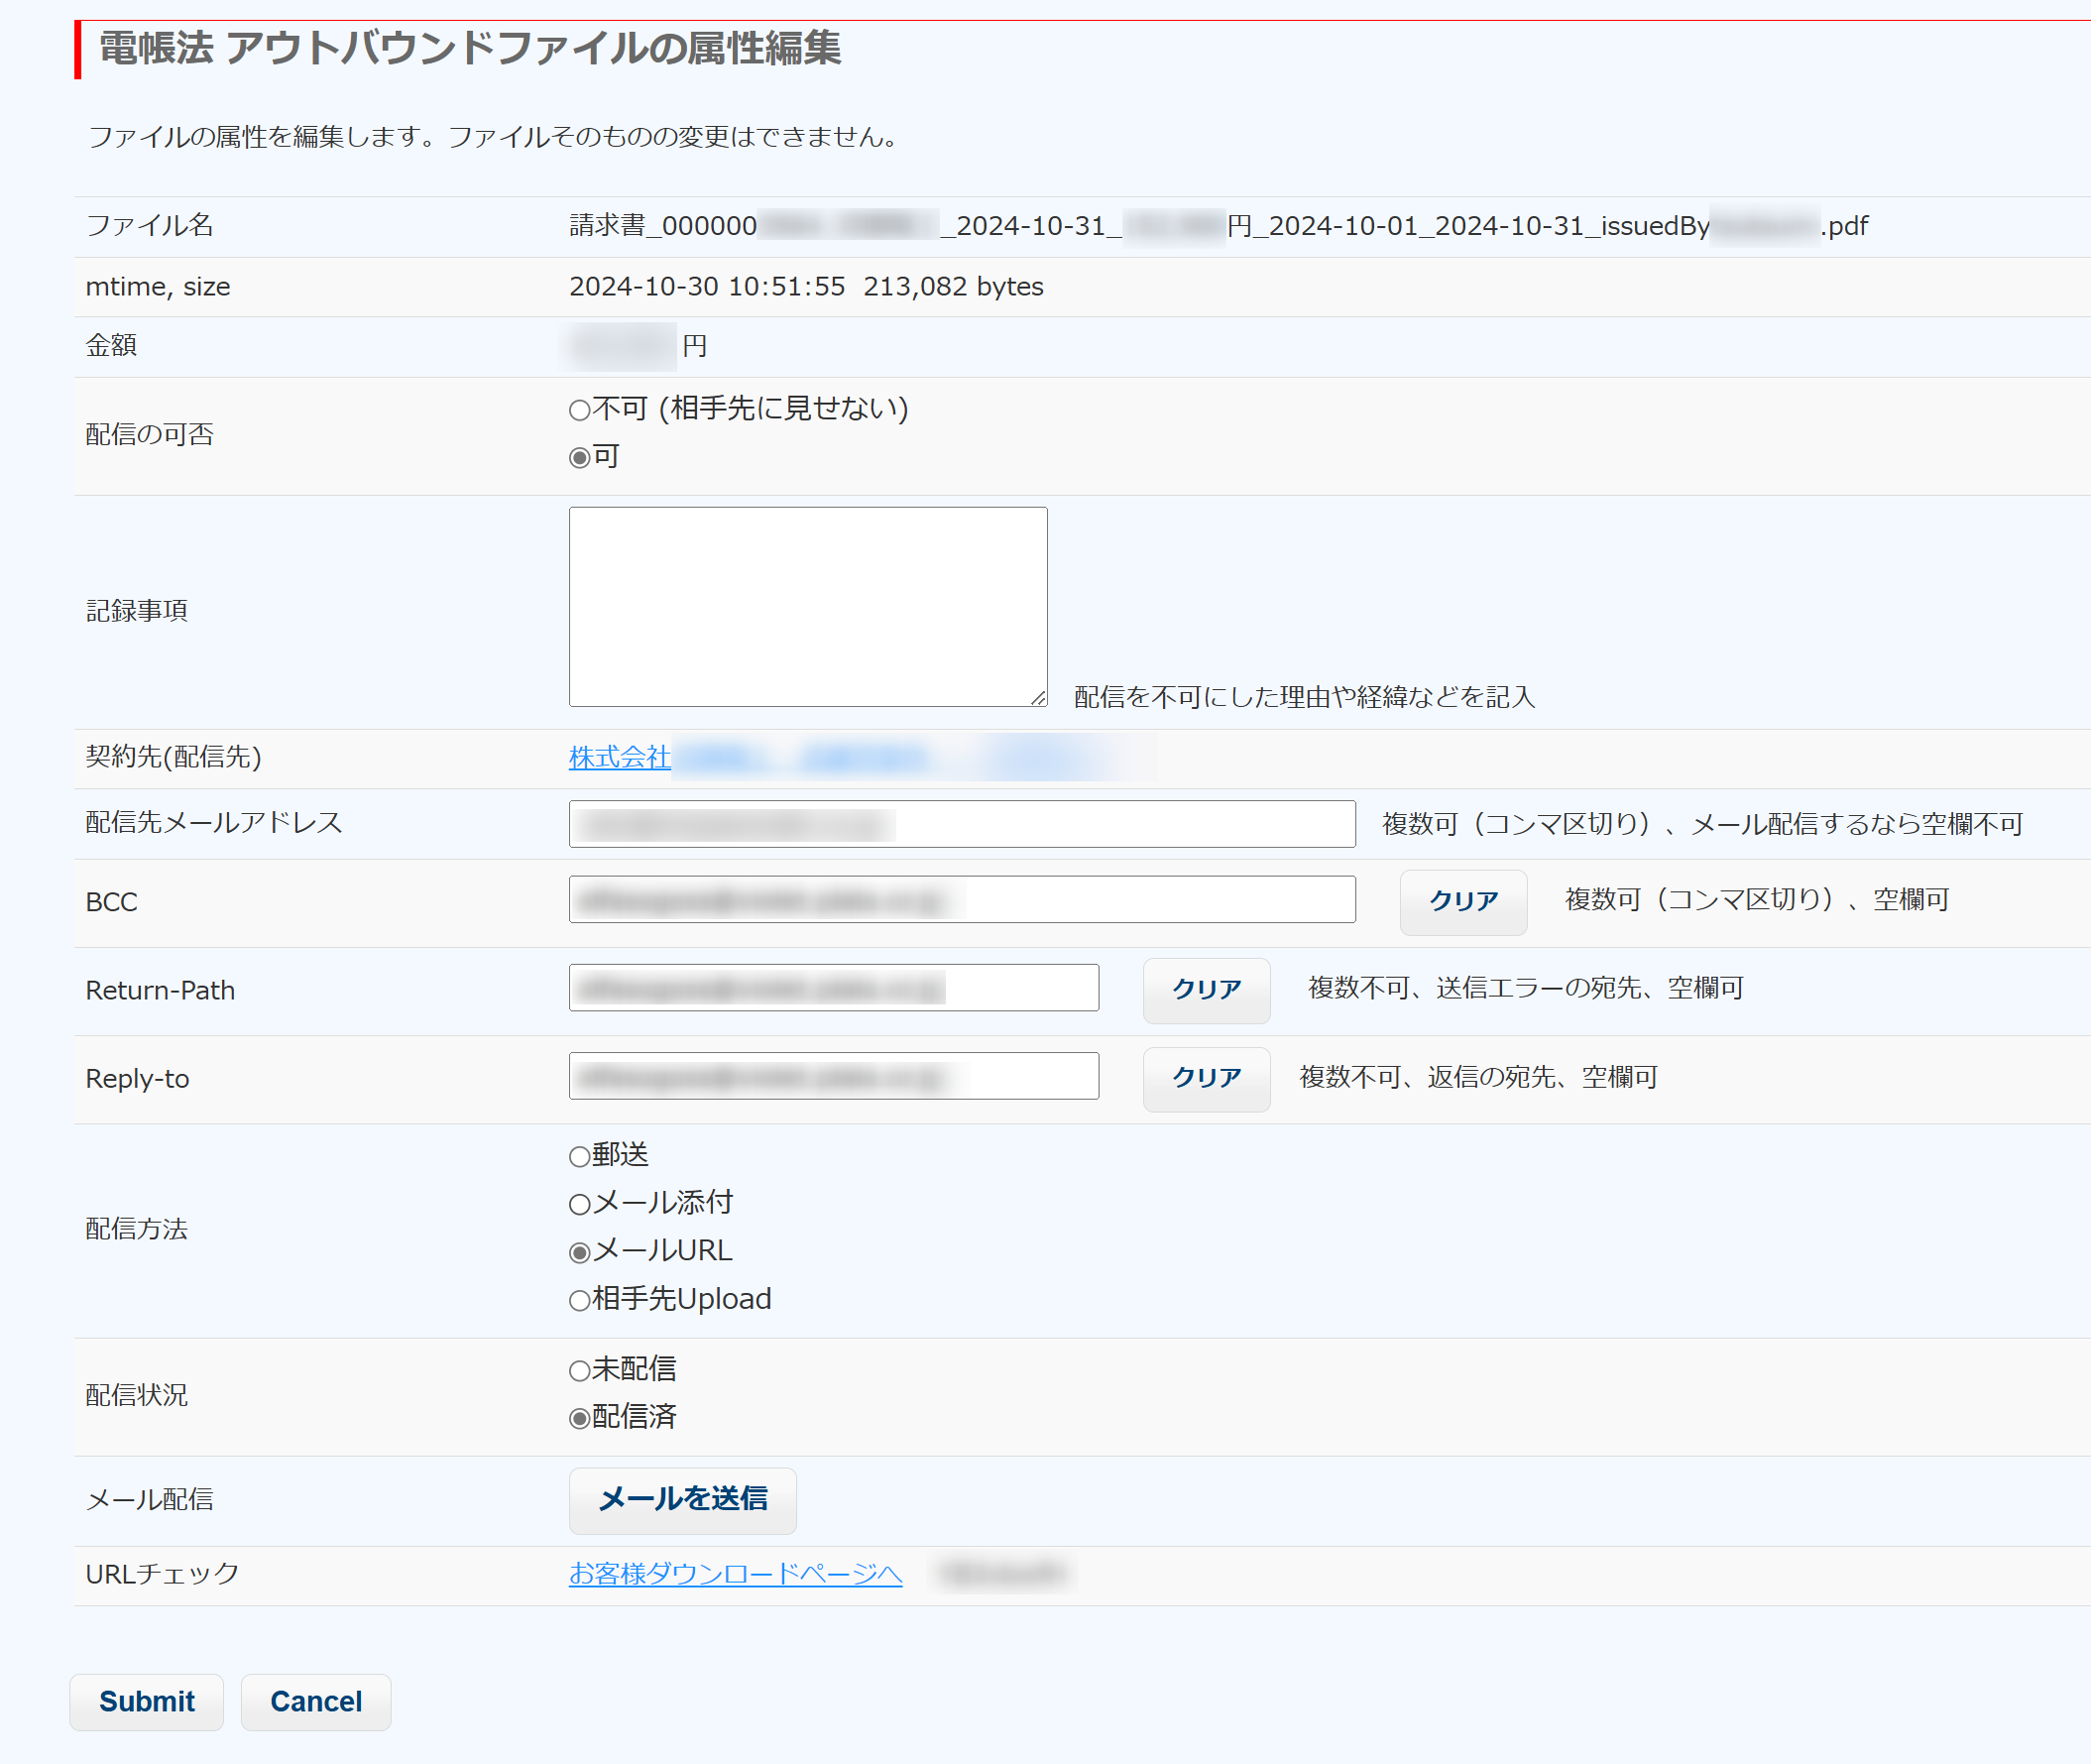Choose 郵送 as delivery method
The height and width of the screenshot is (1764, 2091).
pyautogui.click(x=579, y=1157)
